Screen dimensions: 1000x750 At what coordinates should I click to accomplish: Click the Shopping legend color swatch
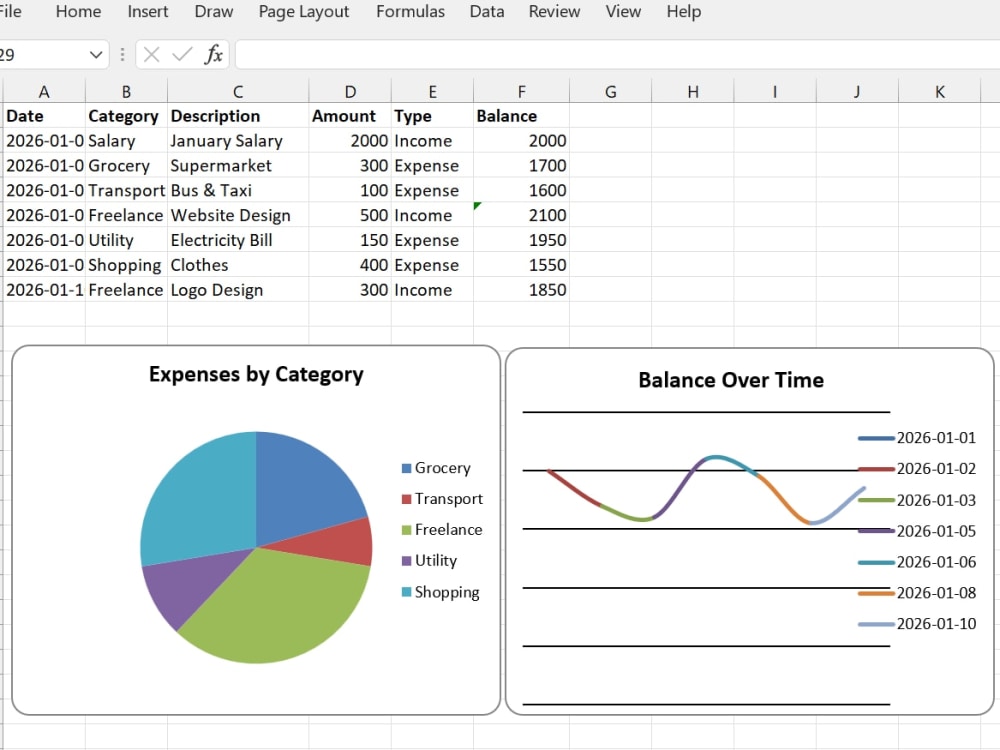coord(406,592)
